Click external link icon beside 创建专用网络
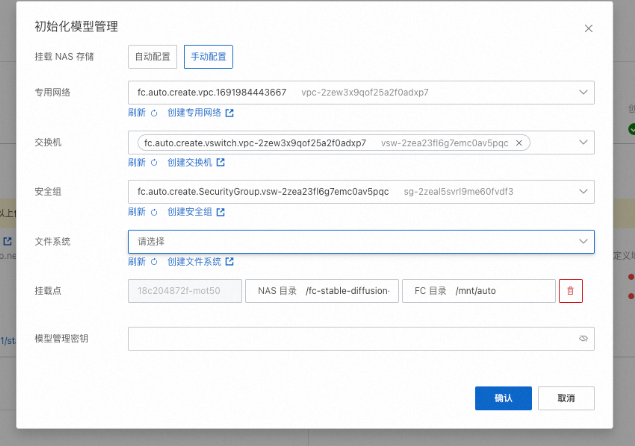Viewport: 635px width, 446px height. pos(230,113)
